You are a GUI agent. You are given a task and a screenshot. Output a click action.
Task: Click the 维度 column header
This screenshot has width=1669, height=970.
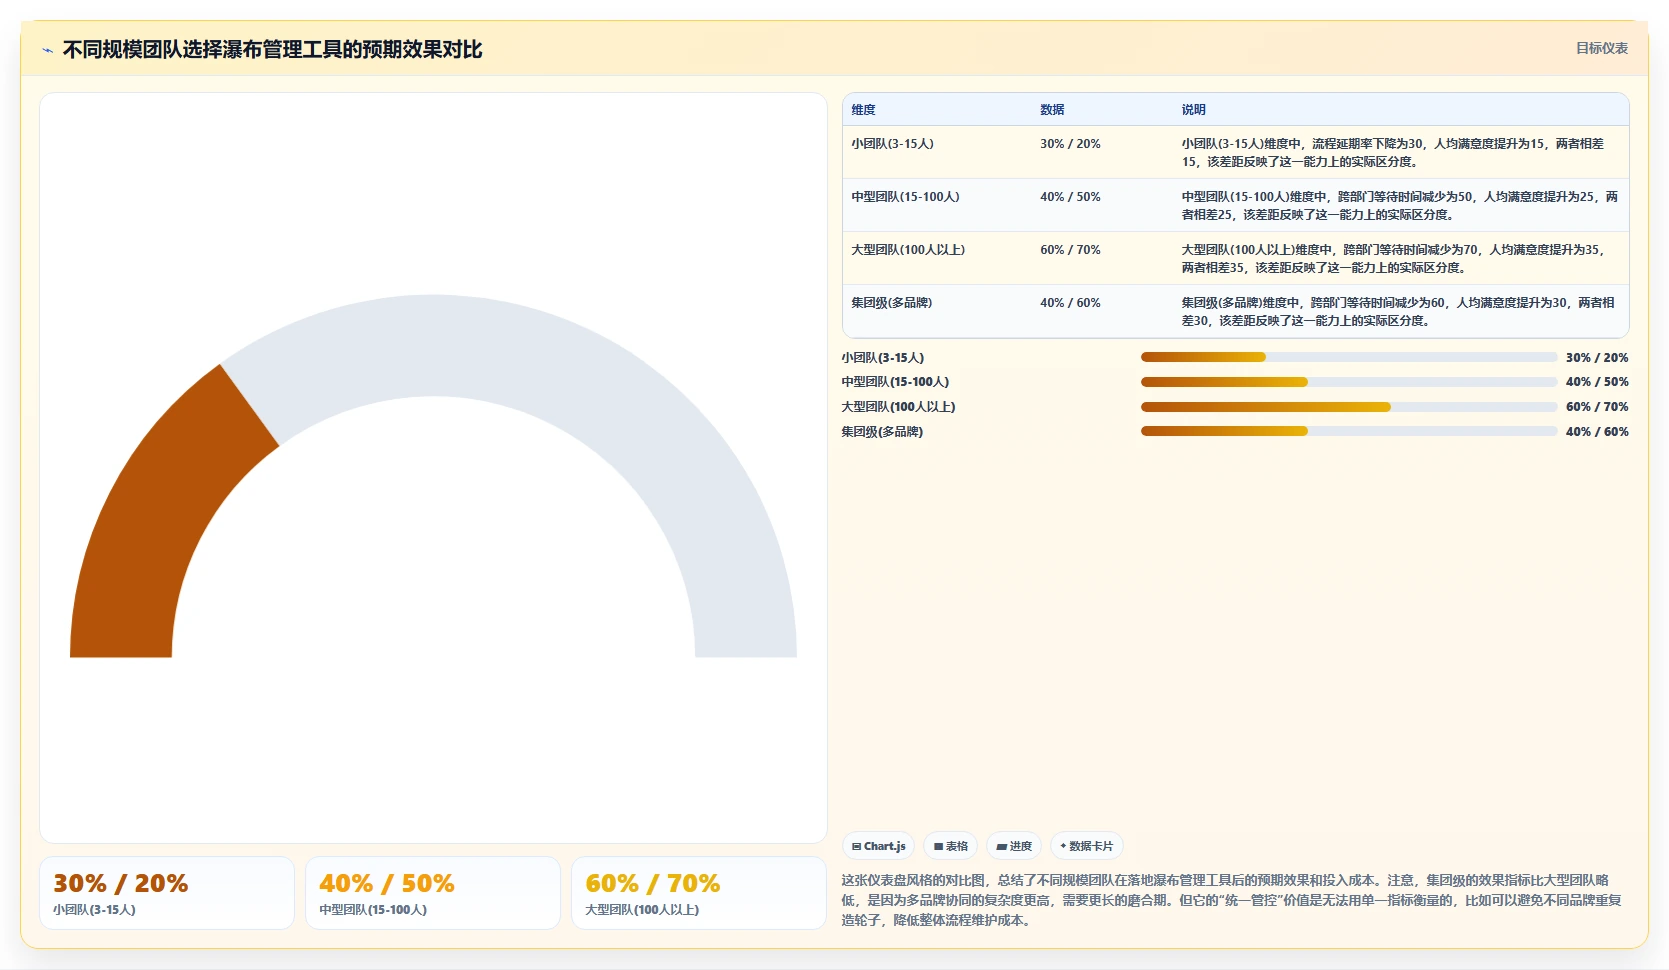click(863, 110)
